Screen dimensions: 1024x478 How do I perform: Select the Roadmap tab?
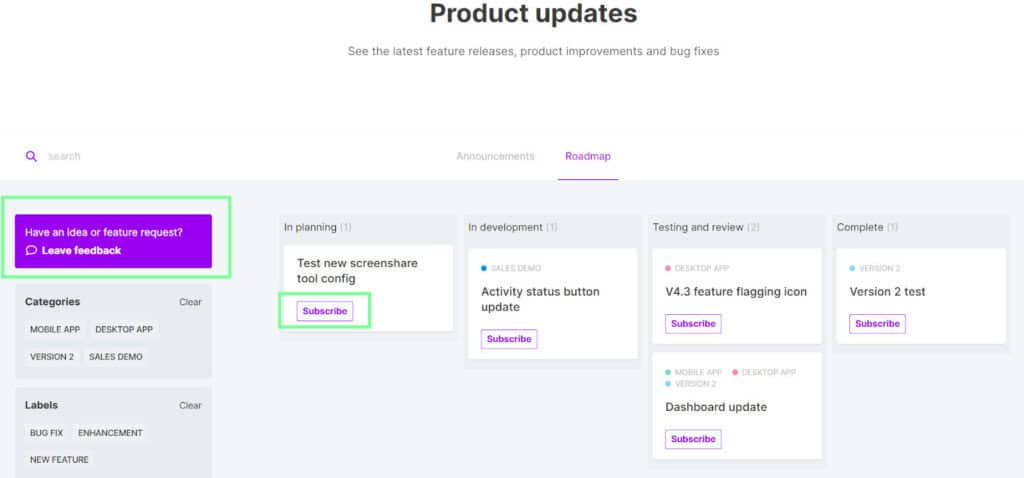588,156
